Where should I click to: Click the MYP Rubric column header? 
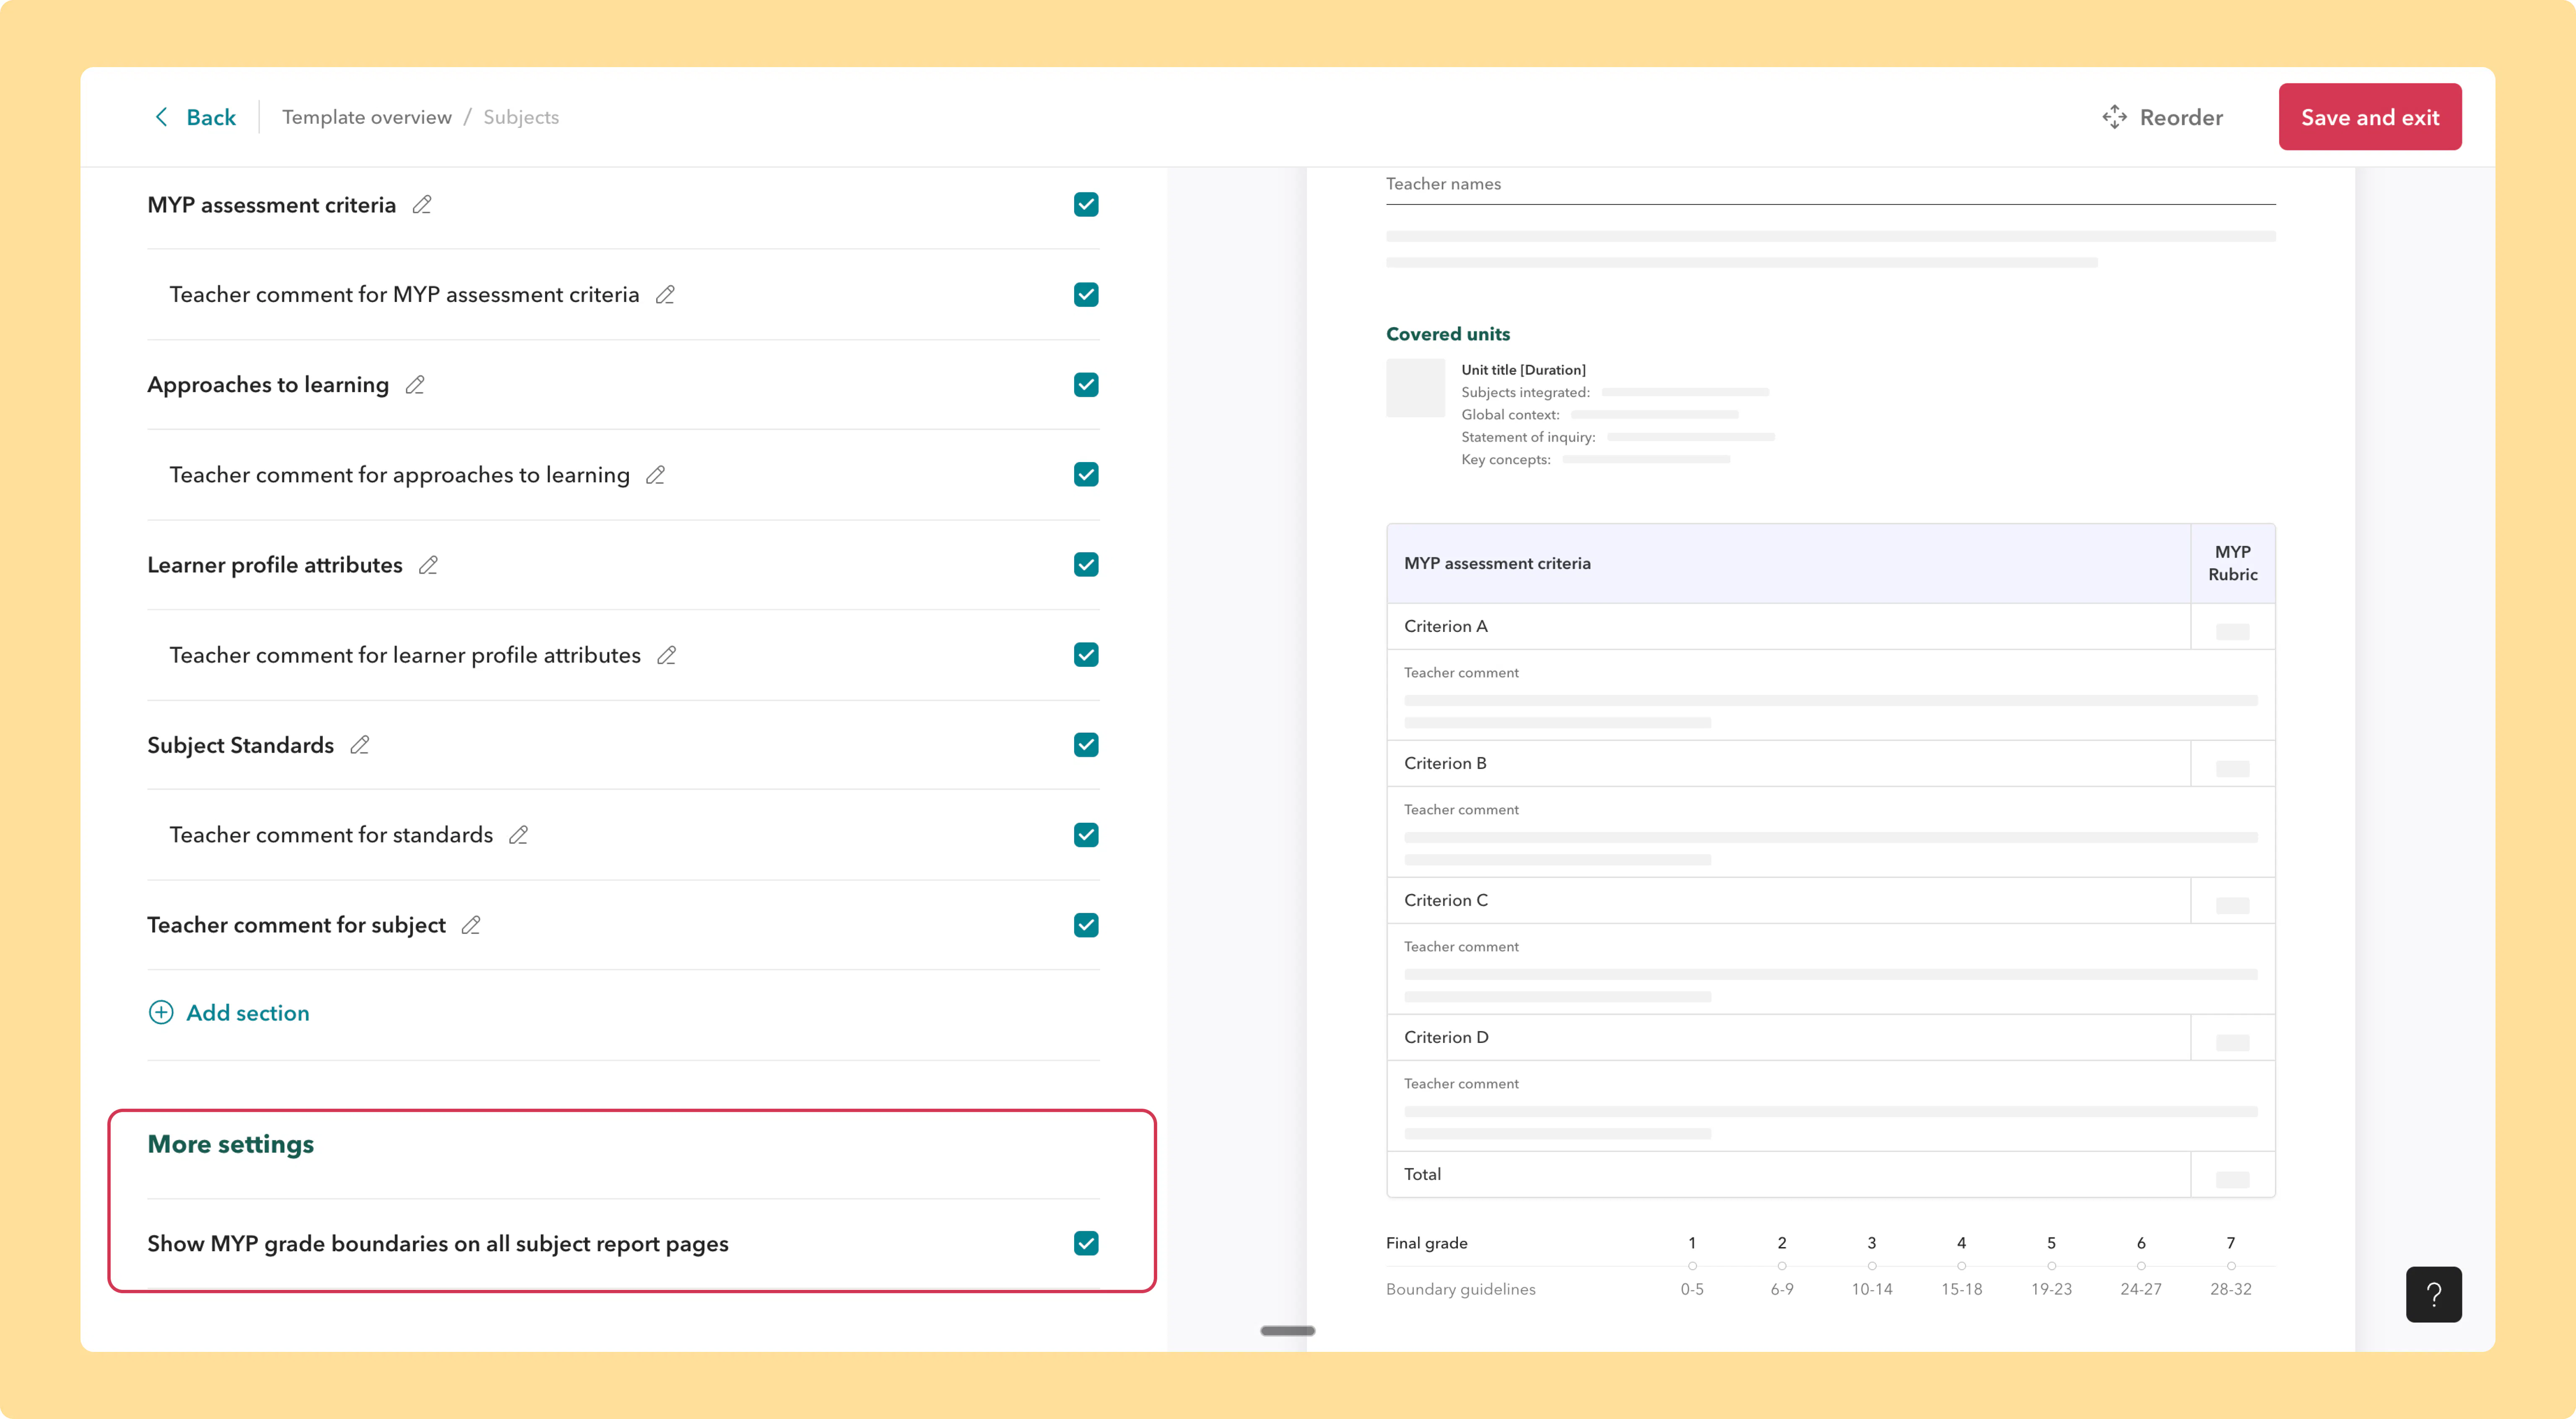[2233, 563]
